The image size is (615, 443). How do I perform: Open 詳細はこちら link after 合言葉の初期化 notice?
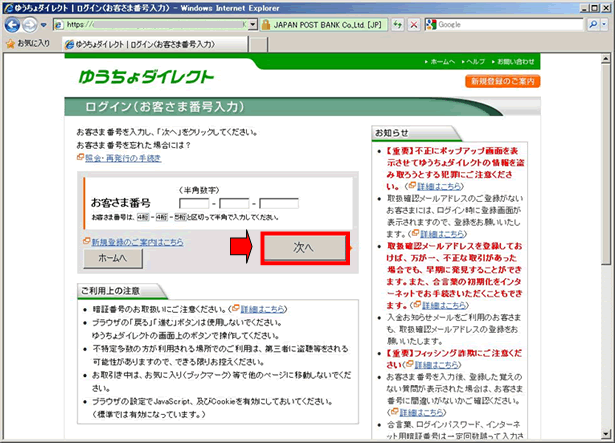(444, 305)
